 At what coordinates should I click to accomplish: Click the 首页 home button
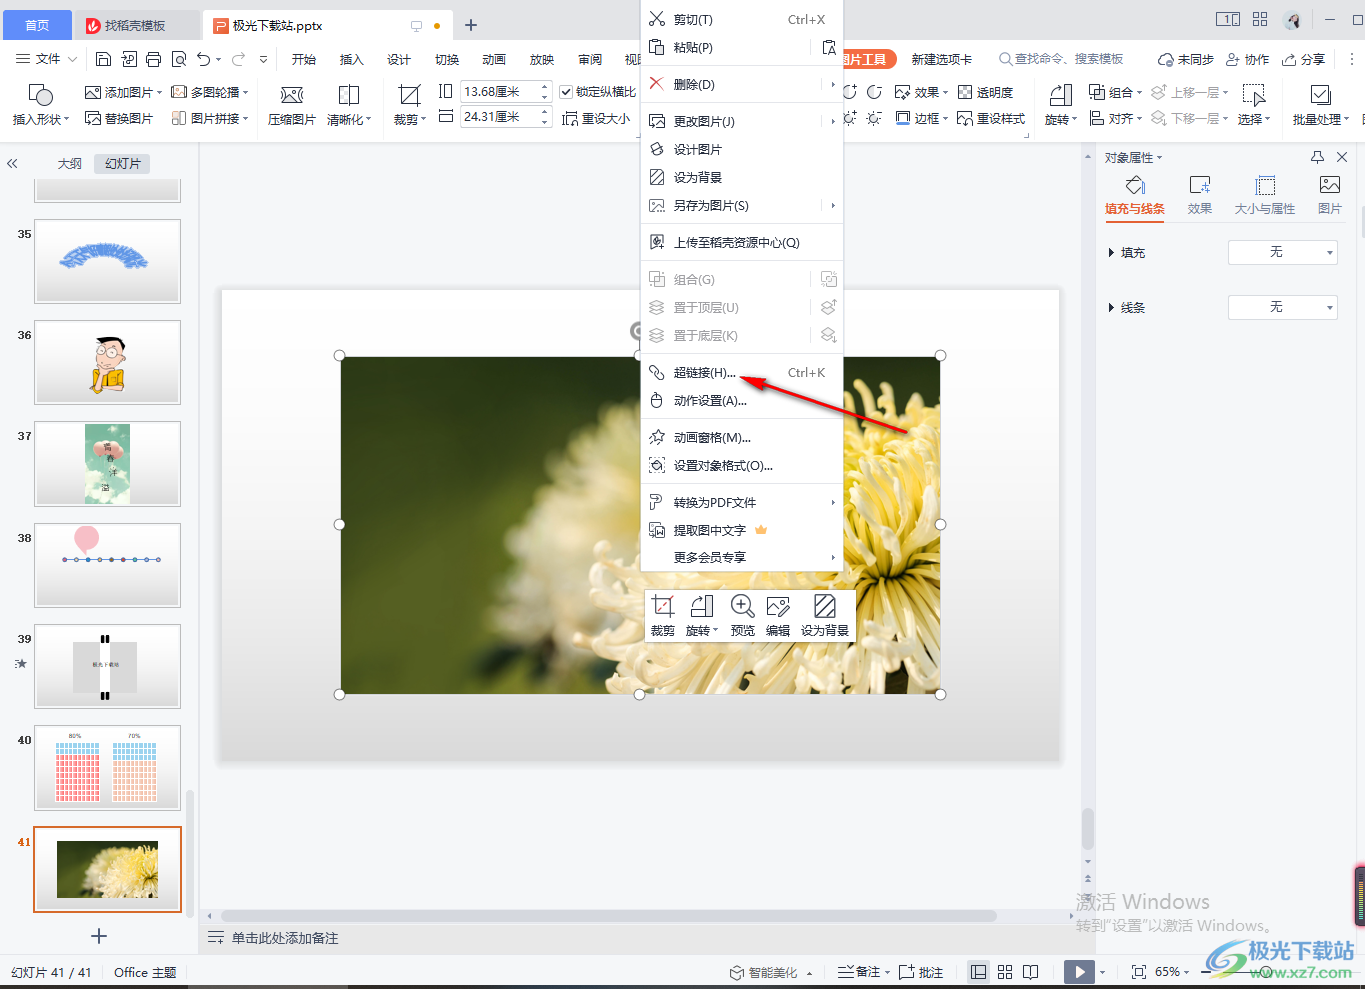tap(37, 25)
